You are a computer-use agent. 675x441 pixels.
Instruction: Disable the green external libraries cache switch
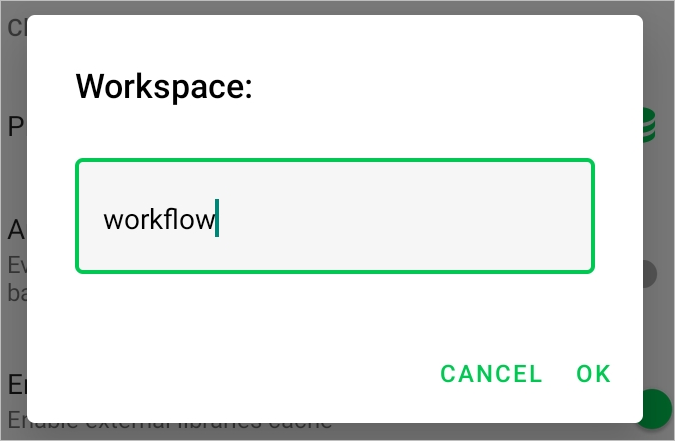655,406
